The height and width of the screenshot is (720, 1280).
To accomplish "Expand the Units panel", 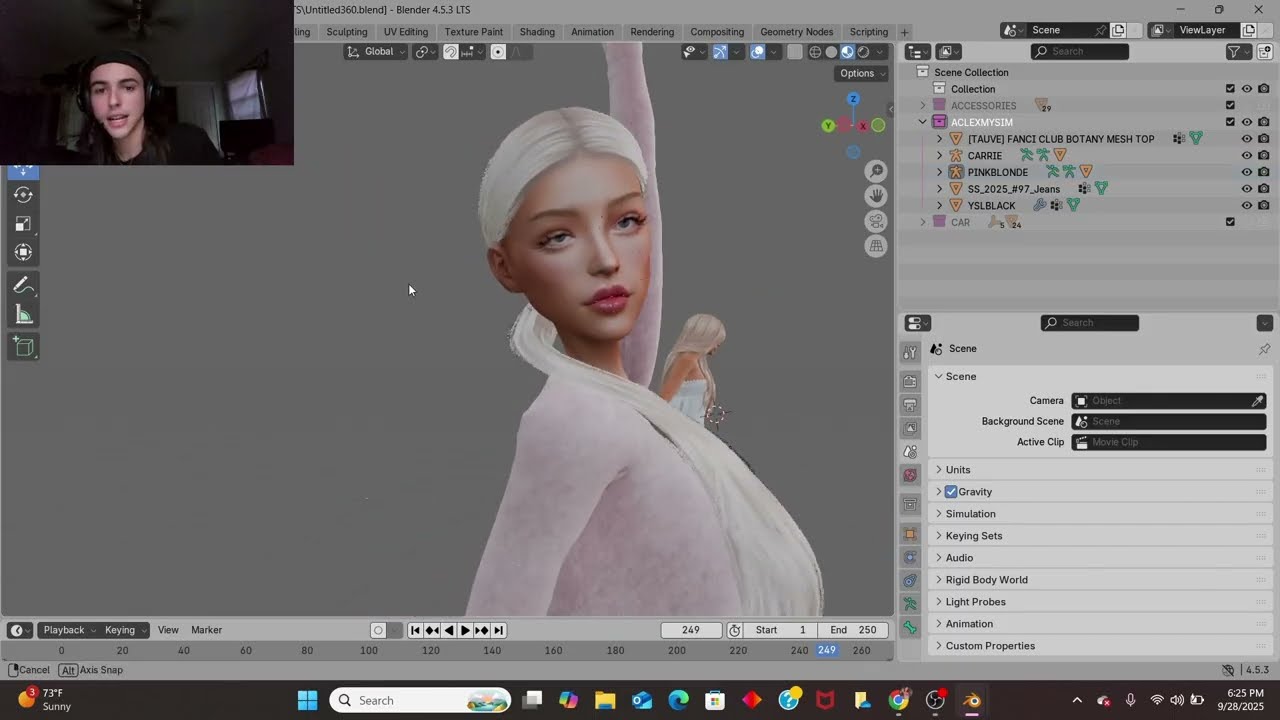I will 1101,470.
